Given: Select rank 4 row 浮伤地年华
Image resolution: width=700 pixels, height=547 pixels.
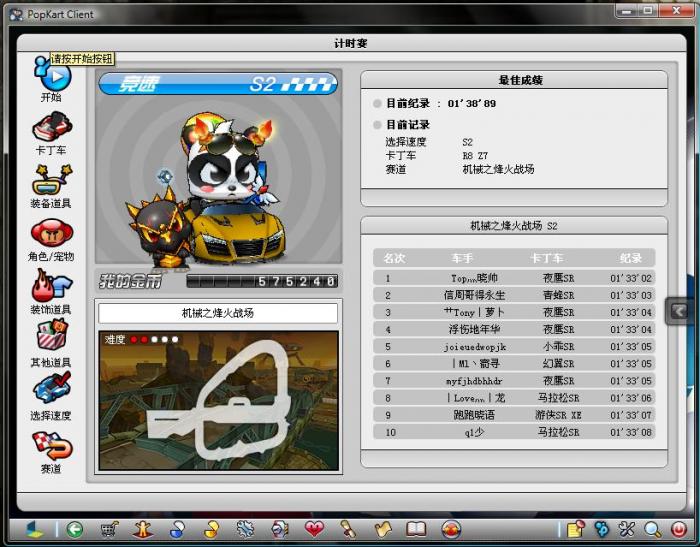Looking at the screenshot, I should point(514,330).
